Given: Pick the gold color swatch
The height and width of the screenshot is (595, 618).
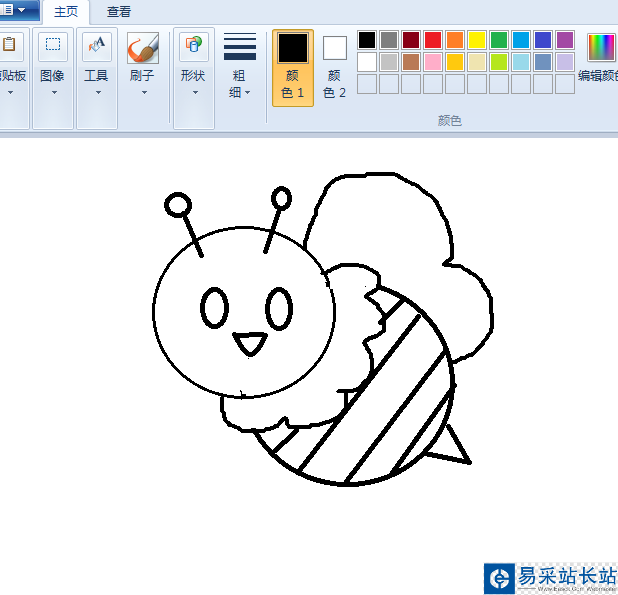Looking at the screenshot, I should 455,62.
